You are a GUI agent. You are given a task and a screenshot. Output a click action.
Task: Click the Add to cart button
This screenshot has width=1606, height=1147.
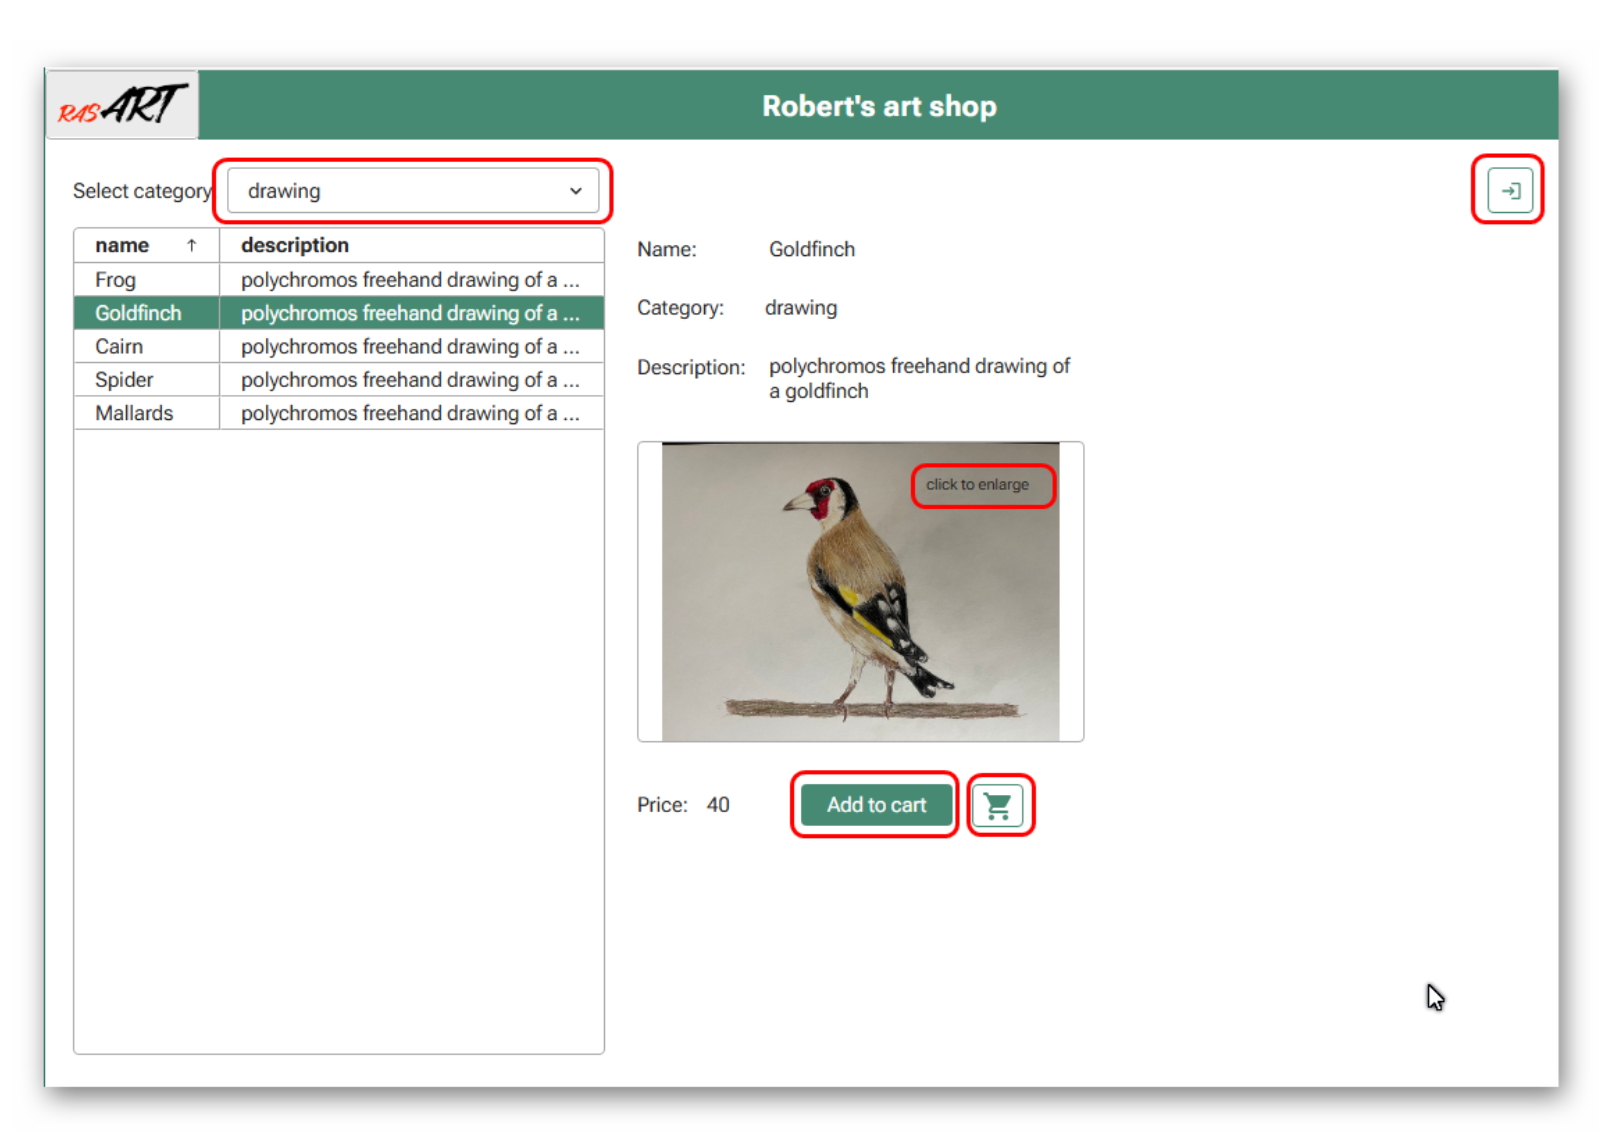click(876, 805)
